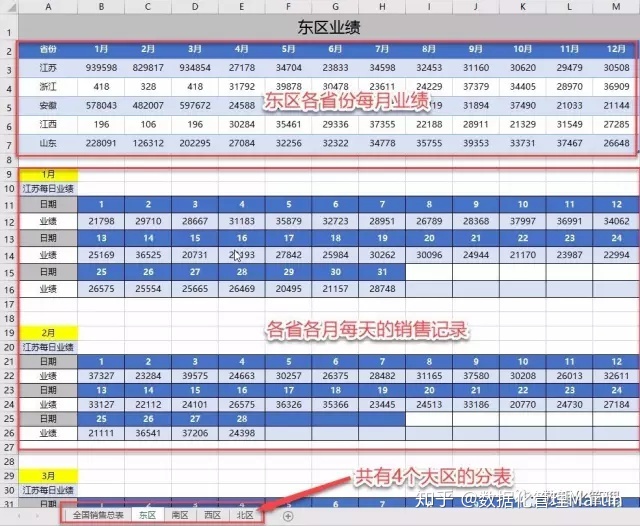Select cell with value 21144
The height and width of the screenshot is (526, 640).
point(616,105)
